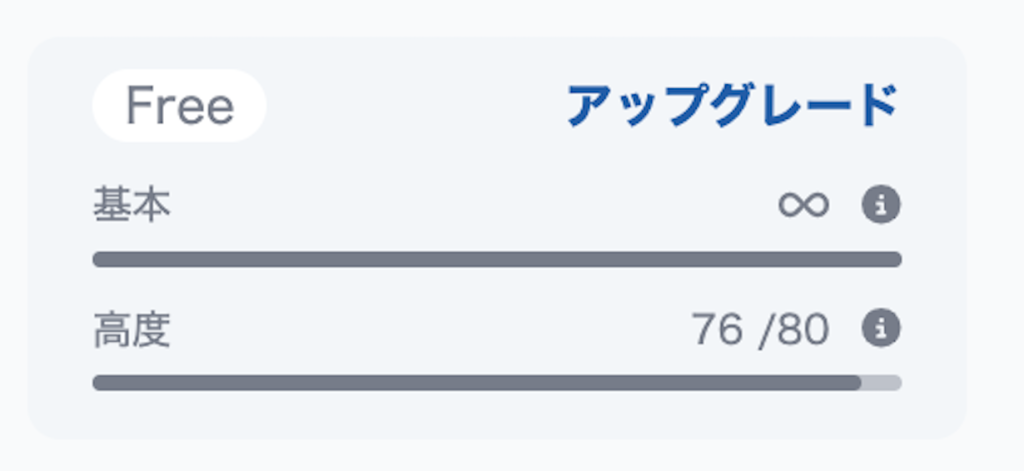
Task: Open the upgrade page via アップグレード
Action: [x=733, y=106]
